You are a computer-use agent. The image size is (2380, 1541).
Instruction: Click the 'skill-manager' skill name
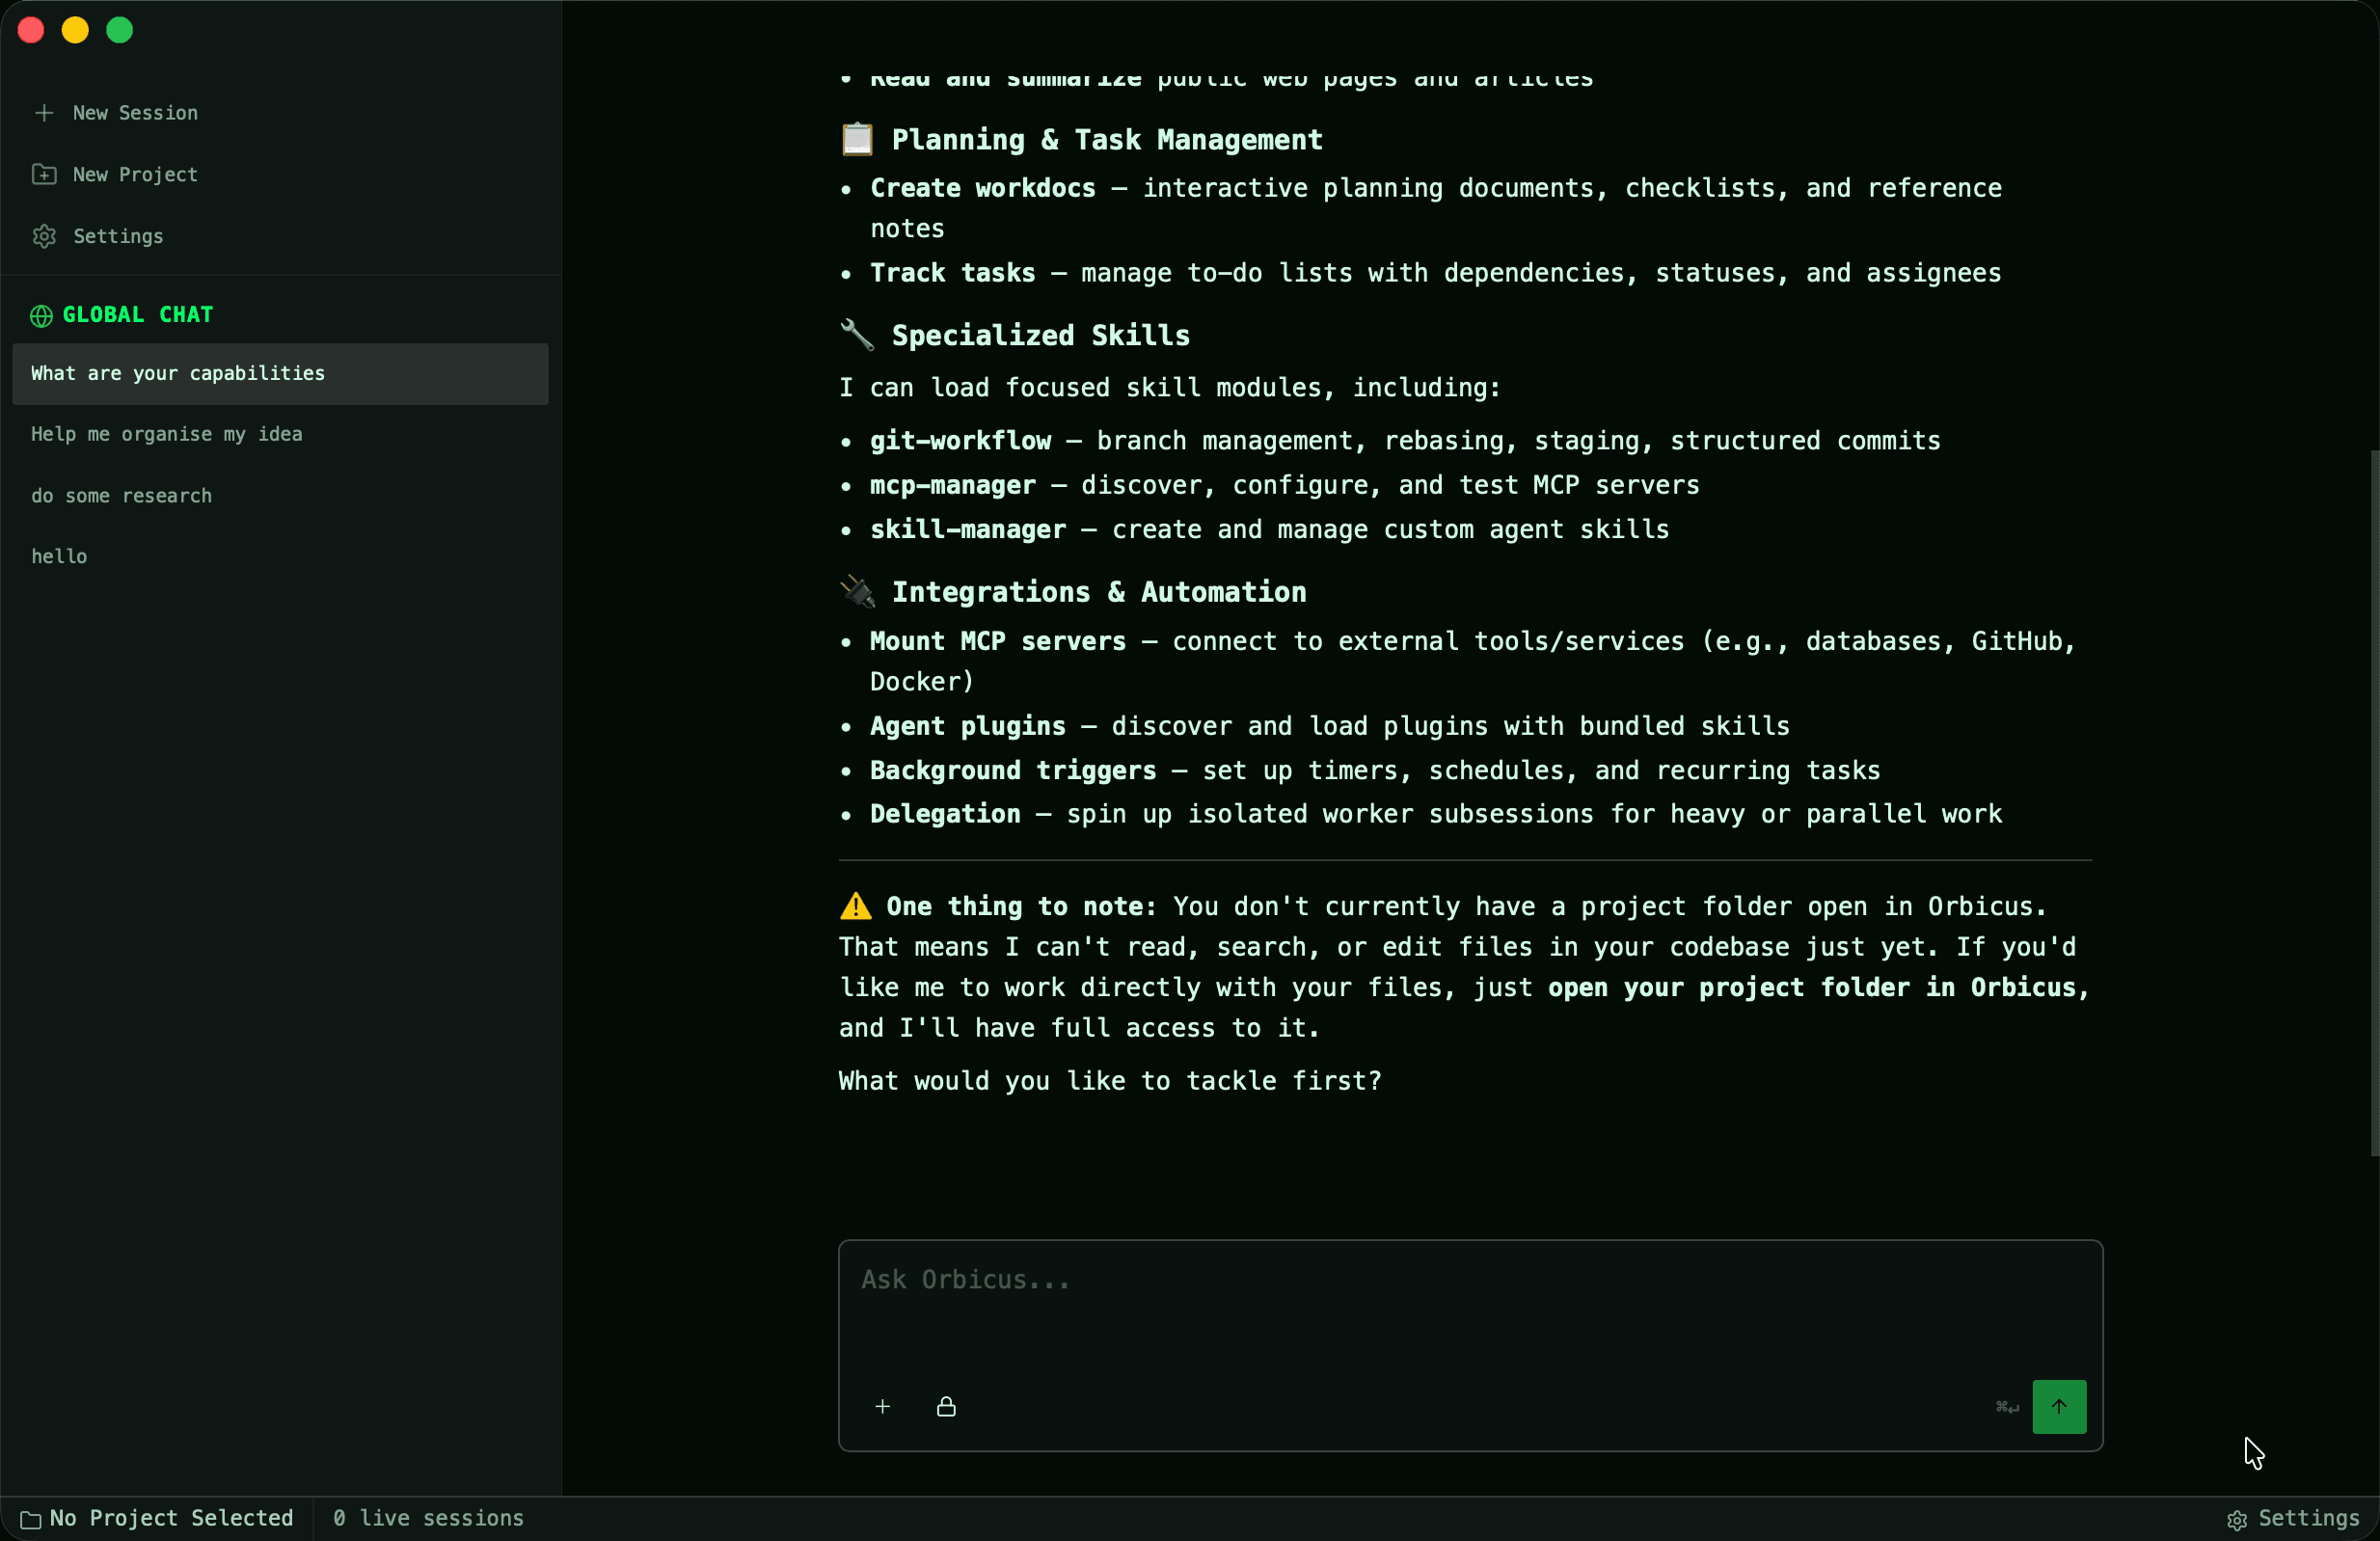(967, 529)
